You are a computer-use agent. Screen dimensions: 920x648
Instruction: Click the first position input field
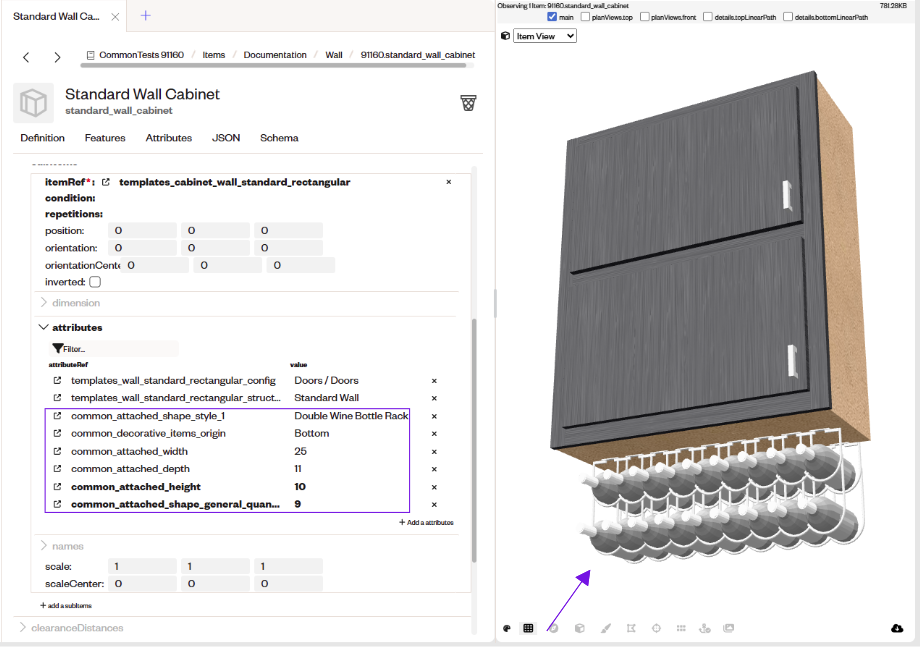143,231
